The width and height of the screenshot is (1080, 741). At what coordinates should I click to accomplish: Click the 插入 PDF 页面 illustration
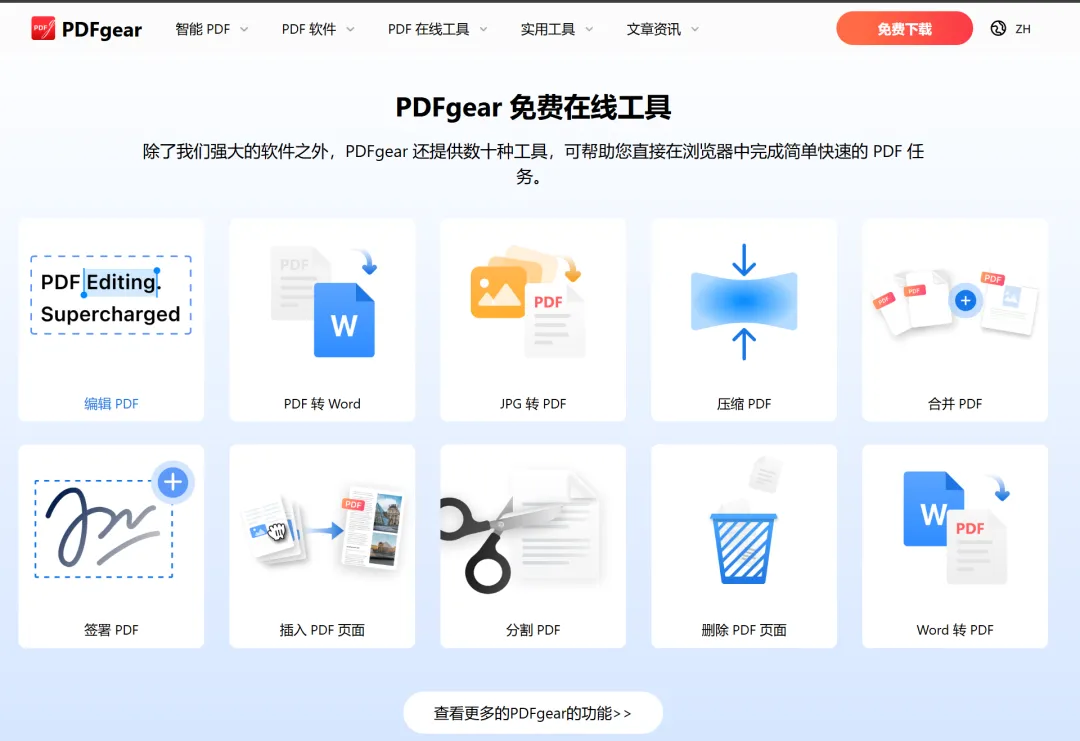[322, 528]
